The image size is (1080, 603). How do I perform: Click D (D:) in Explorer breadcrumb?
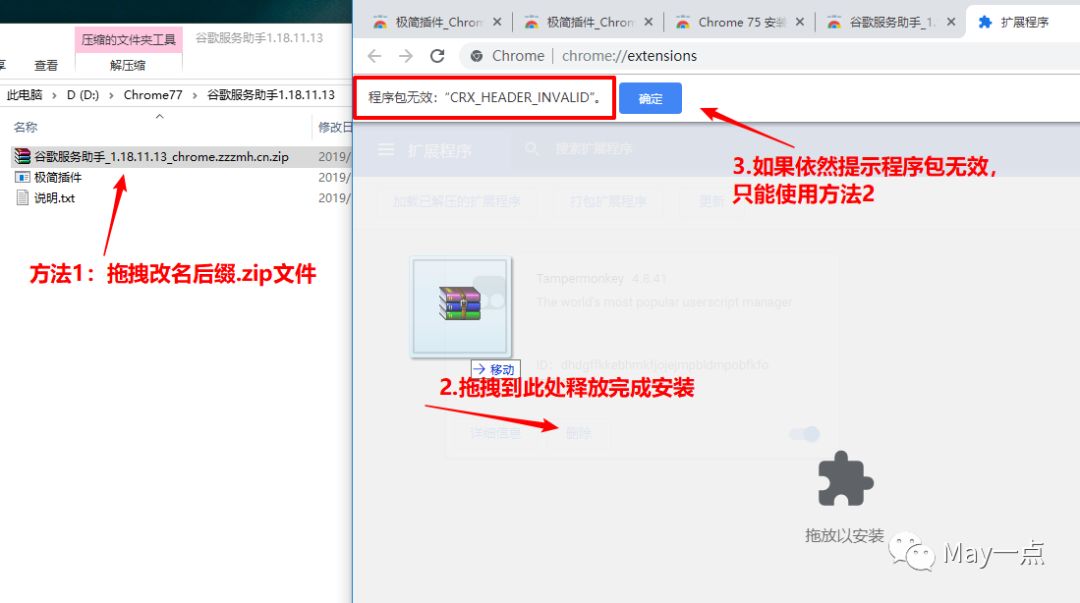coord(83,94)
